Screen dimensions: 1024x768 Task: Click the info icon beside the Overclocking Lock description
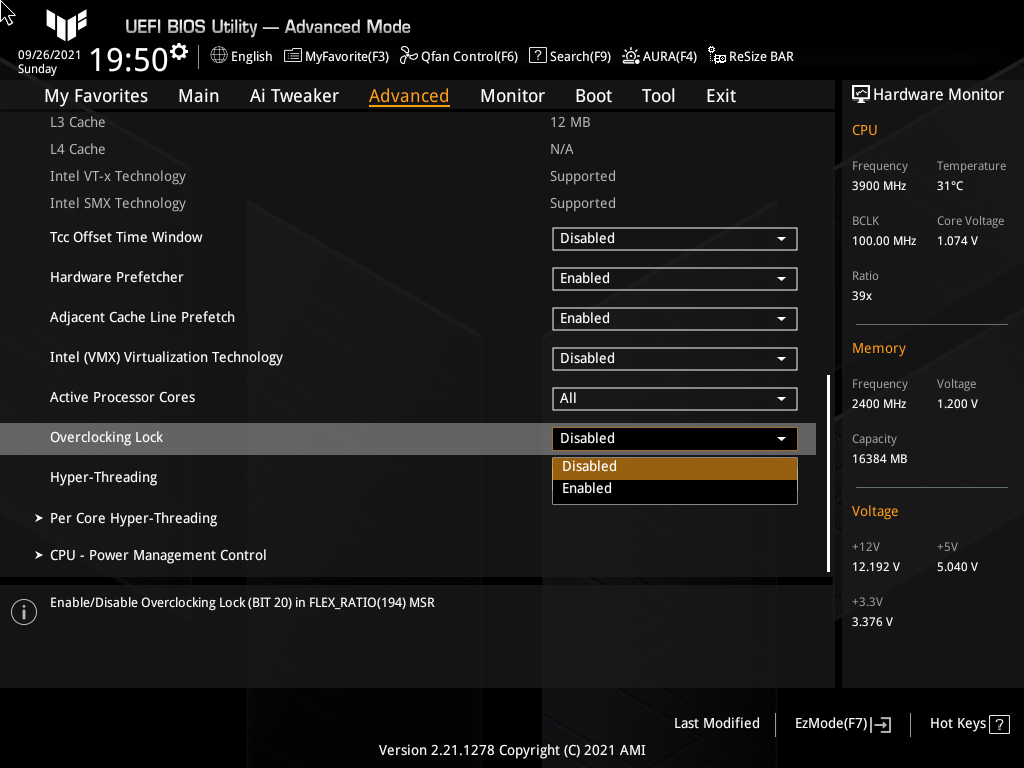23,611
